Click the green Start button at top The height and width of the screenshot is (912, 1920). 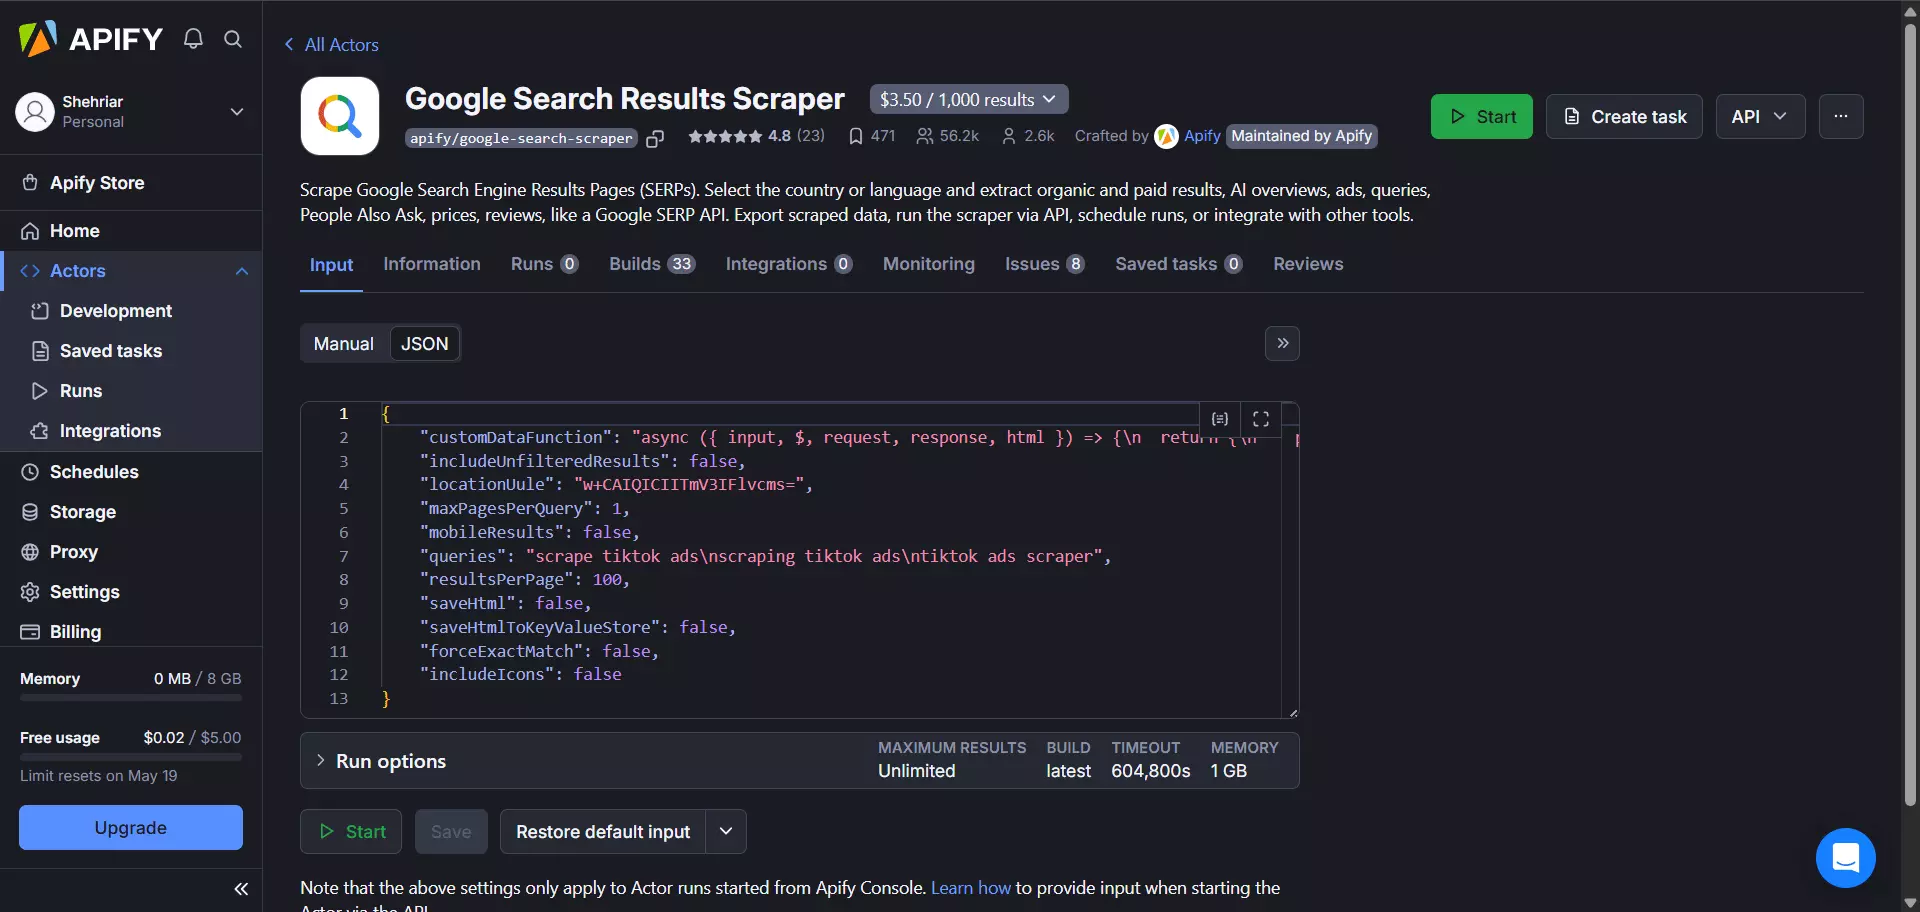click(x=1481, y=116)
